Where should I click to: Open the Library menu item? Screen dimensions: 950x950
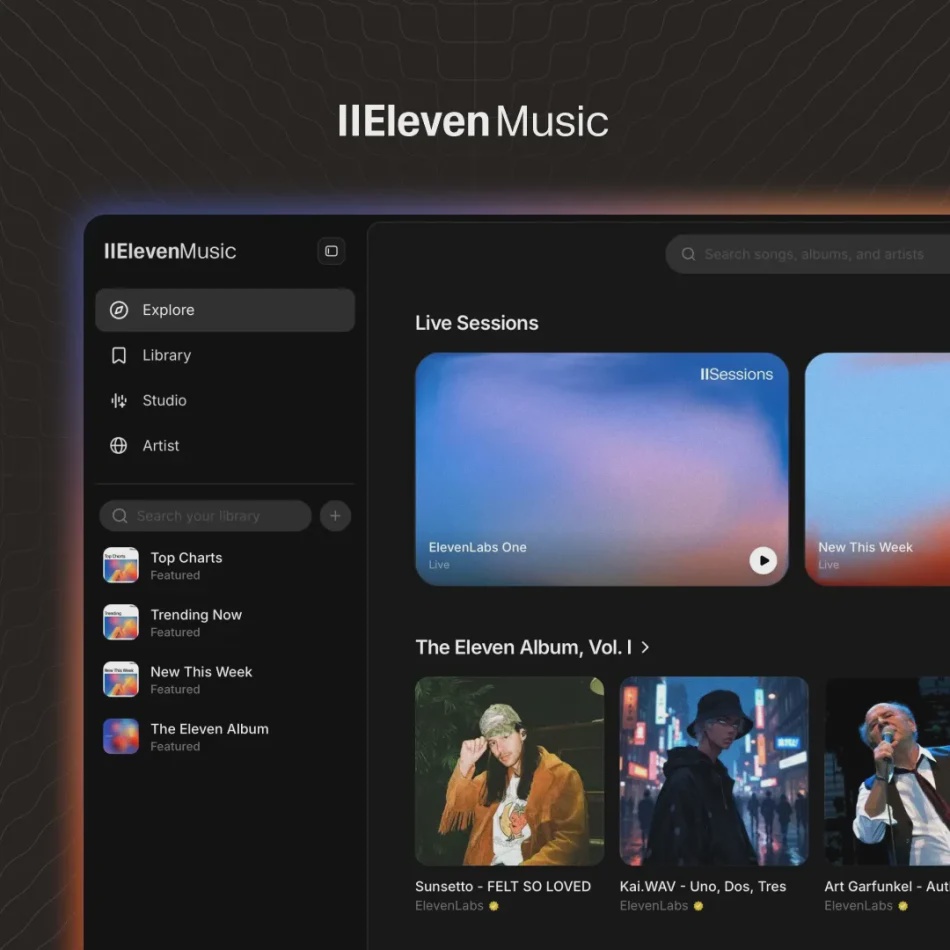coord(225,356)
